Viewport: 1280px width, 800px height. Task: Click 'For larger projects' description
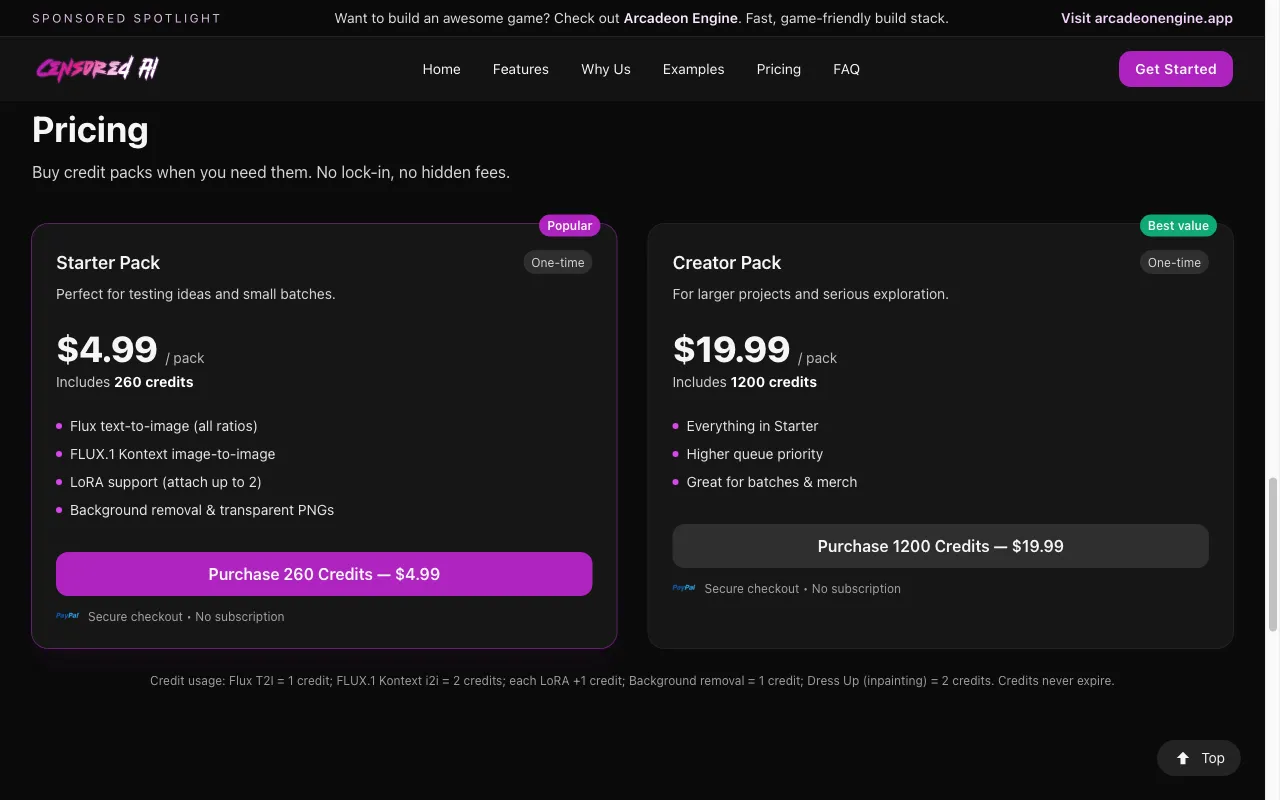point(811,294)
